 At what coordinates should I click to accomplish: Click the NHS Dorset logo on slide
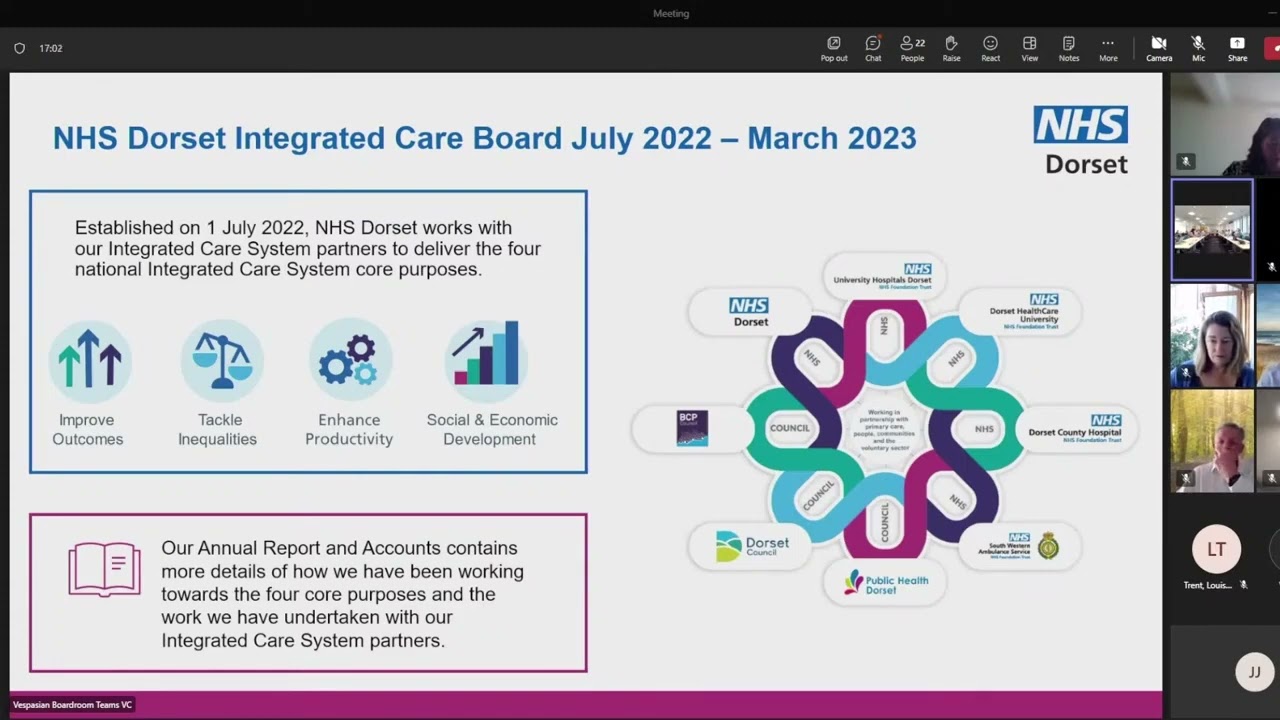pos(1080,140)
